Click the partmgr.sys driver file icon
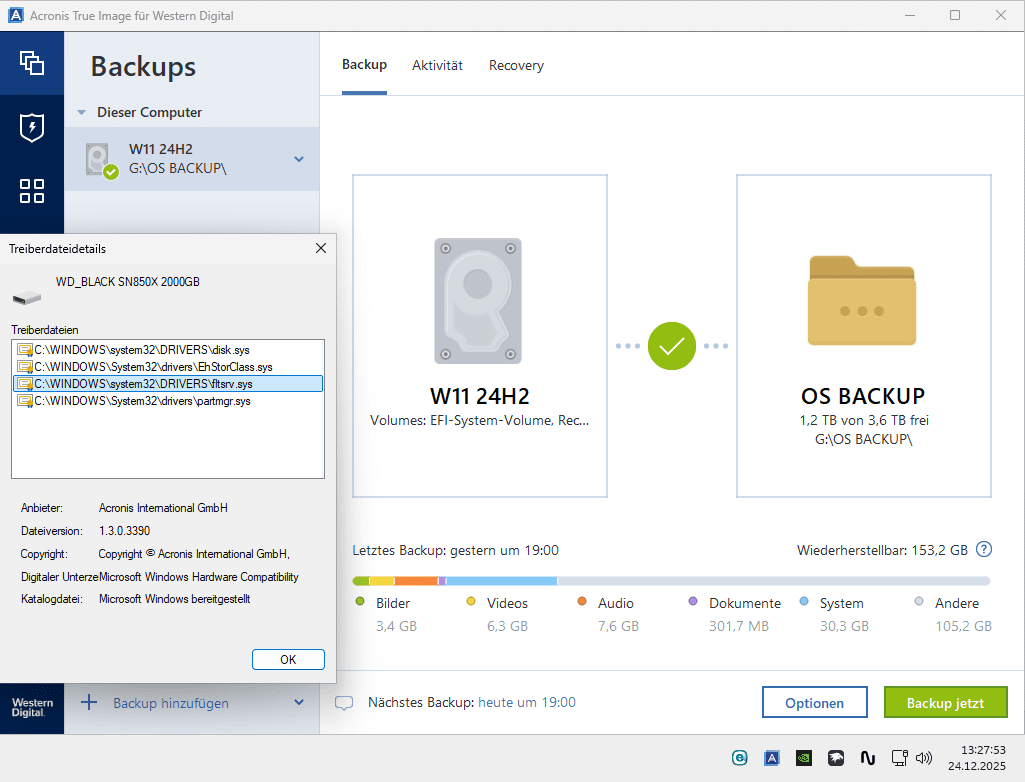Image resolution: width=1025 pixels, height=782 pixels. click(25, 401)
